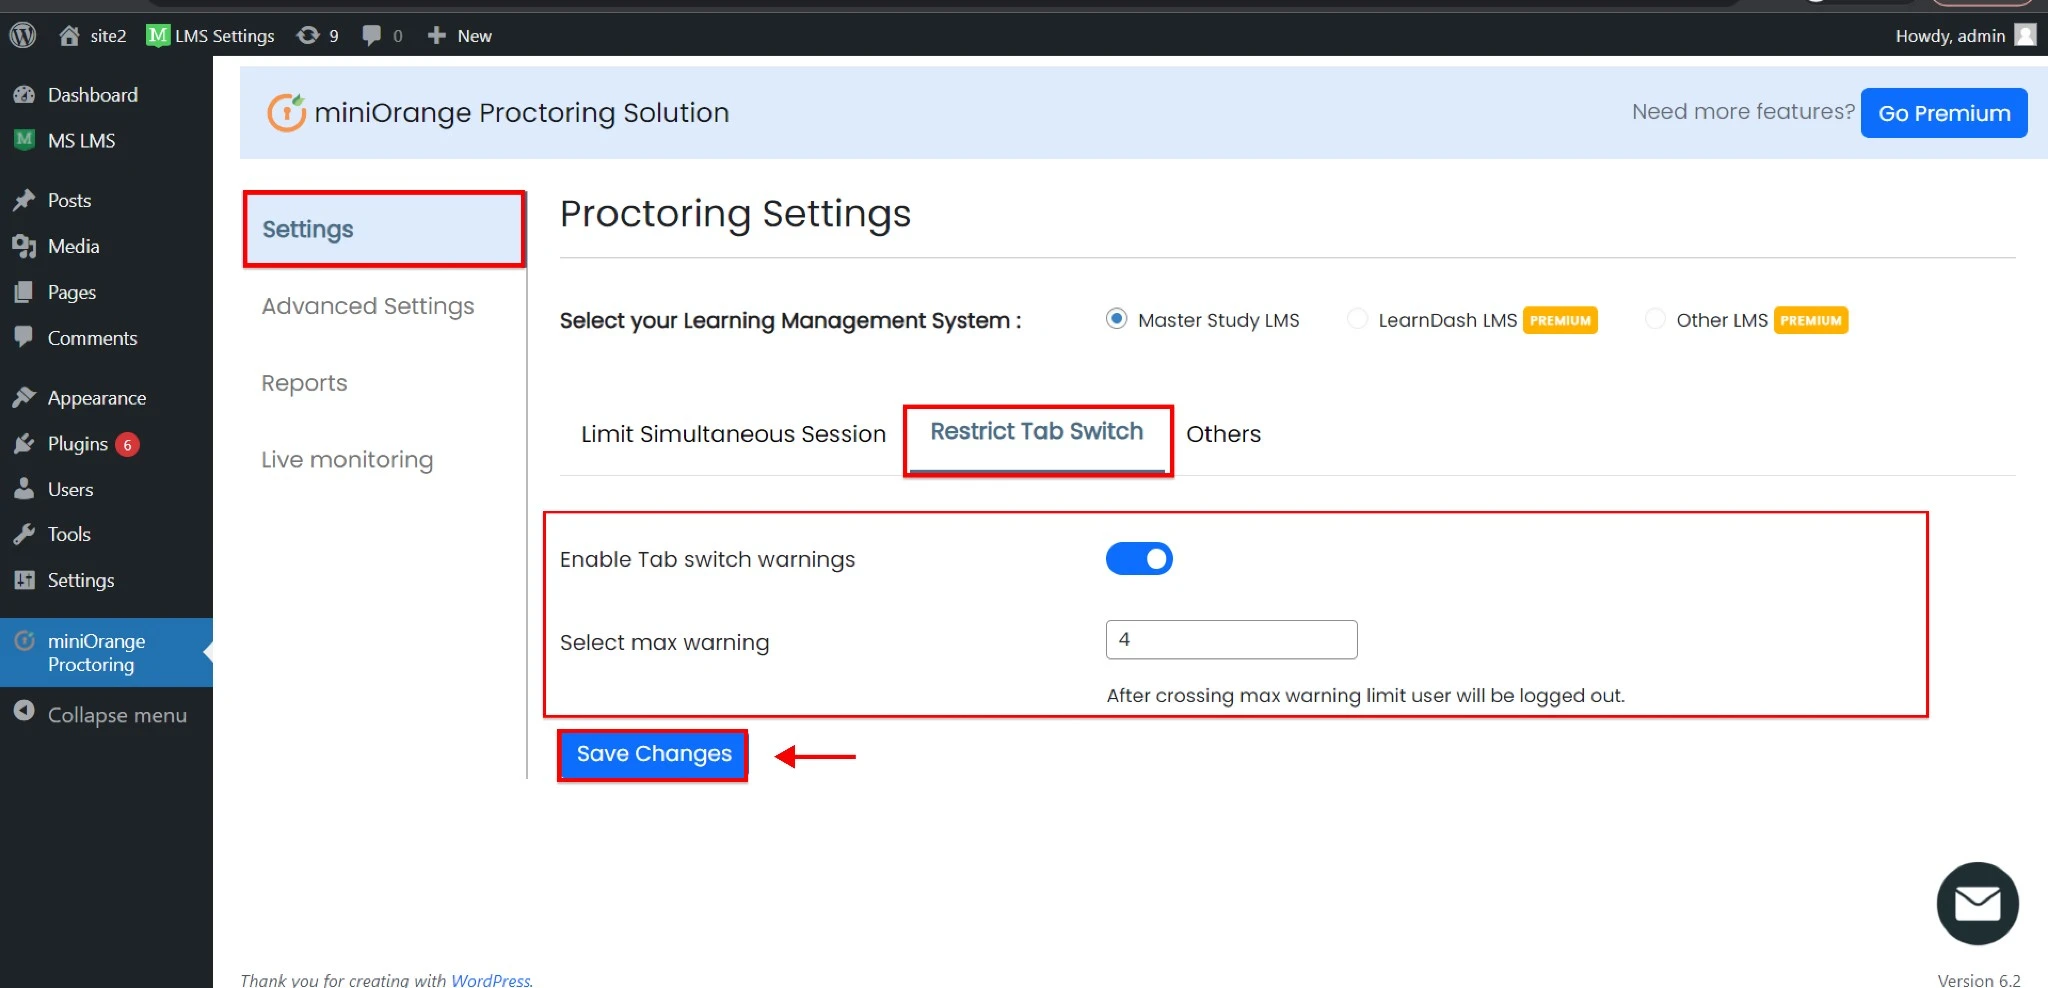The width and height of the screenshot is (2048, 988).
Task: Click the Comments icon in sidebar
Action: point(24,337)
